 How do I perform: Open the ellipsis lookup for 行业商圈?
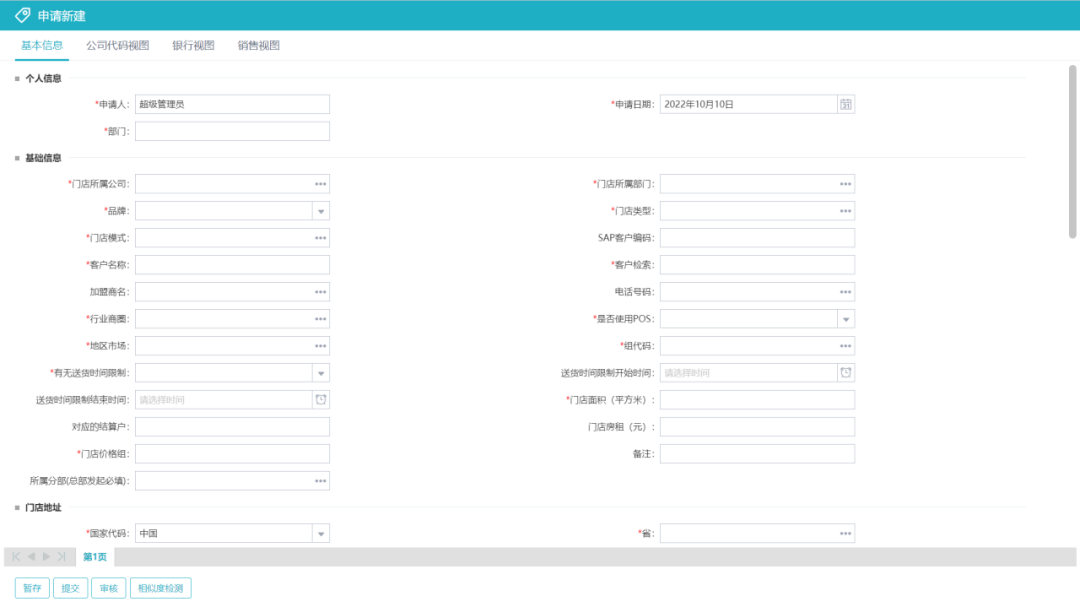coord(320,319)
